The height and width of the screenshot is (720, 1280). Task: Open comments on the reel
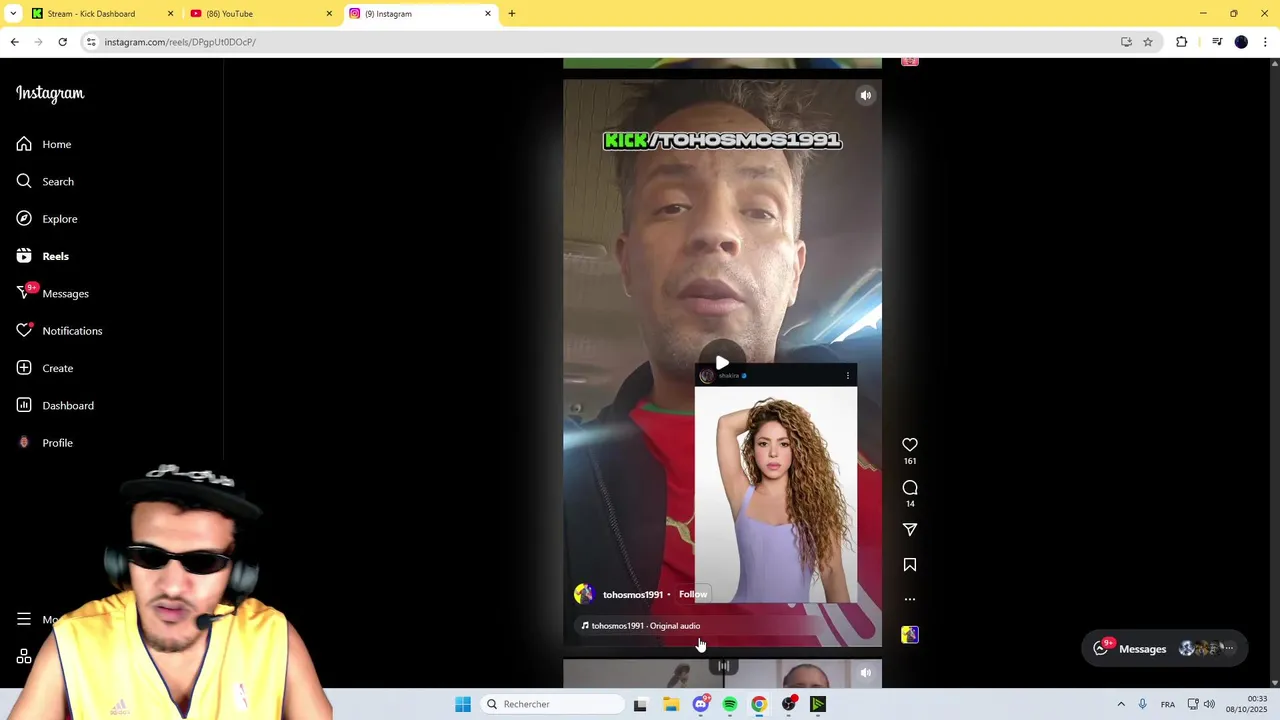click(x=910, y=488)
